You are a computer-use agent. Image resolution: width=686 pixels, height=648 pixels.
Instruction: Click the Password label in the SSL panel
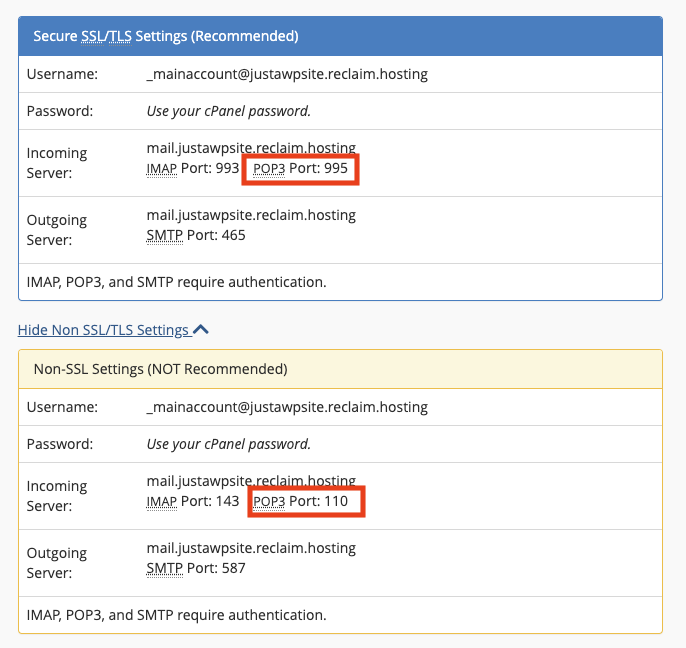tap(60, 111)
